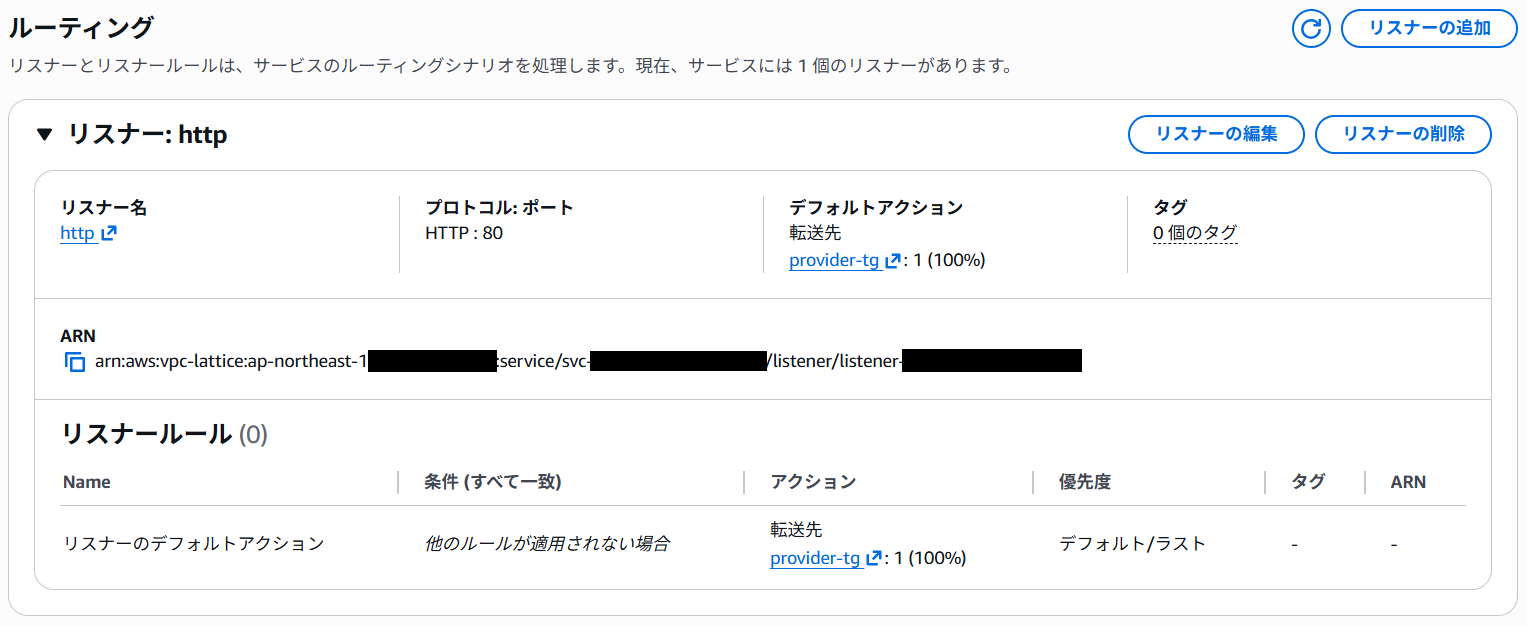This screenshot has width=1527, height=626.
Task: Click the タグ column header in rules table
Action: (1308, 482)
